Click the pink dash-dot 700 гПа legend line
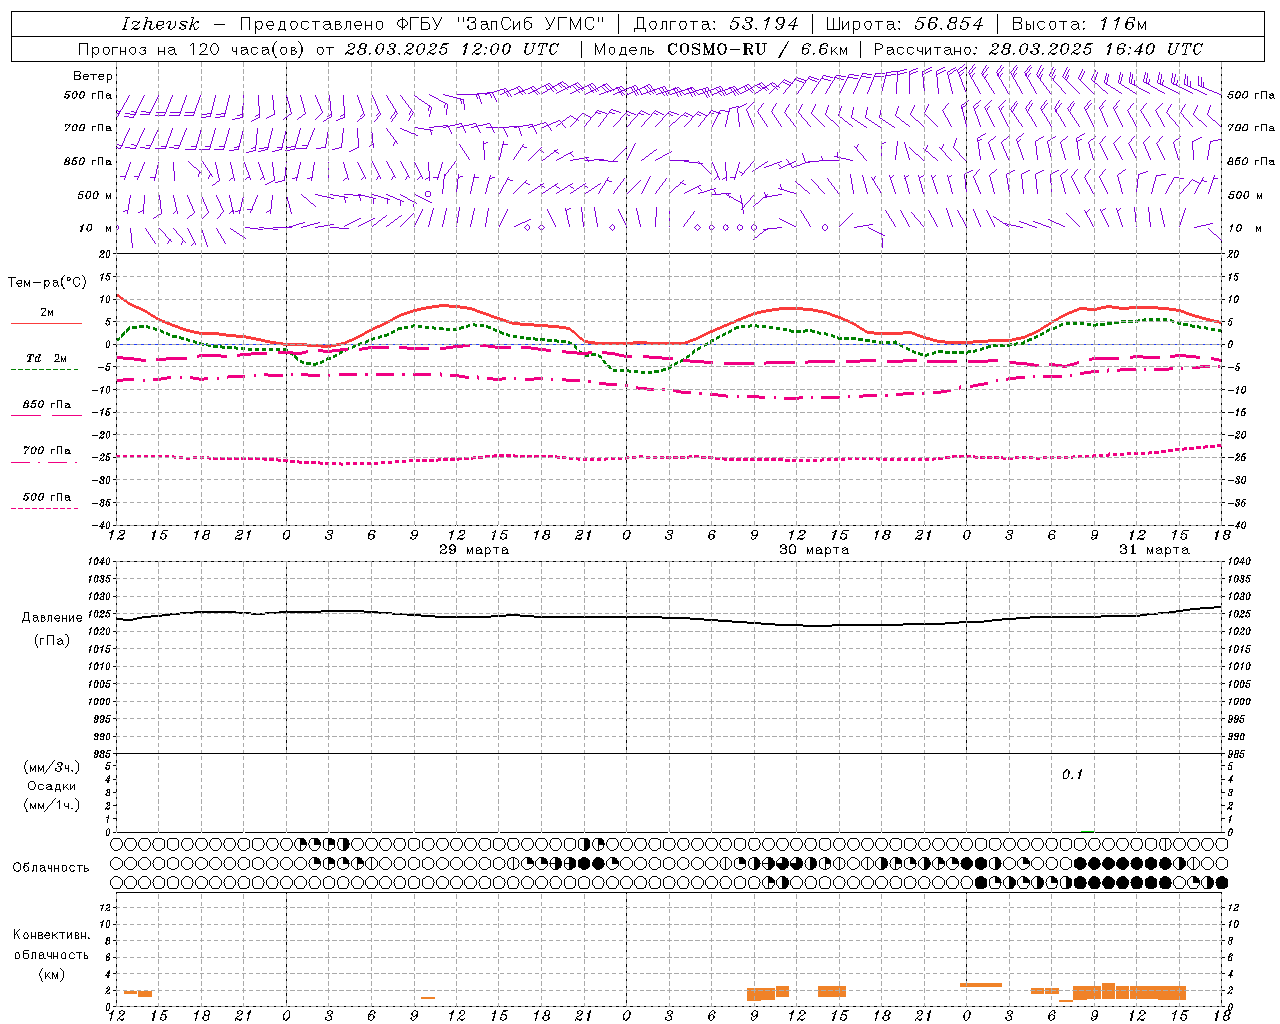1280x1024 pixels. point(45,462)
